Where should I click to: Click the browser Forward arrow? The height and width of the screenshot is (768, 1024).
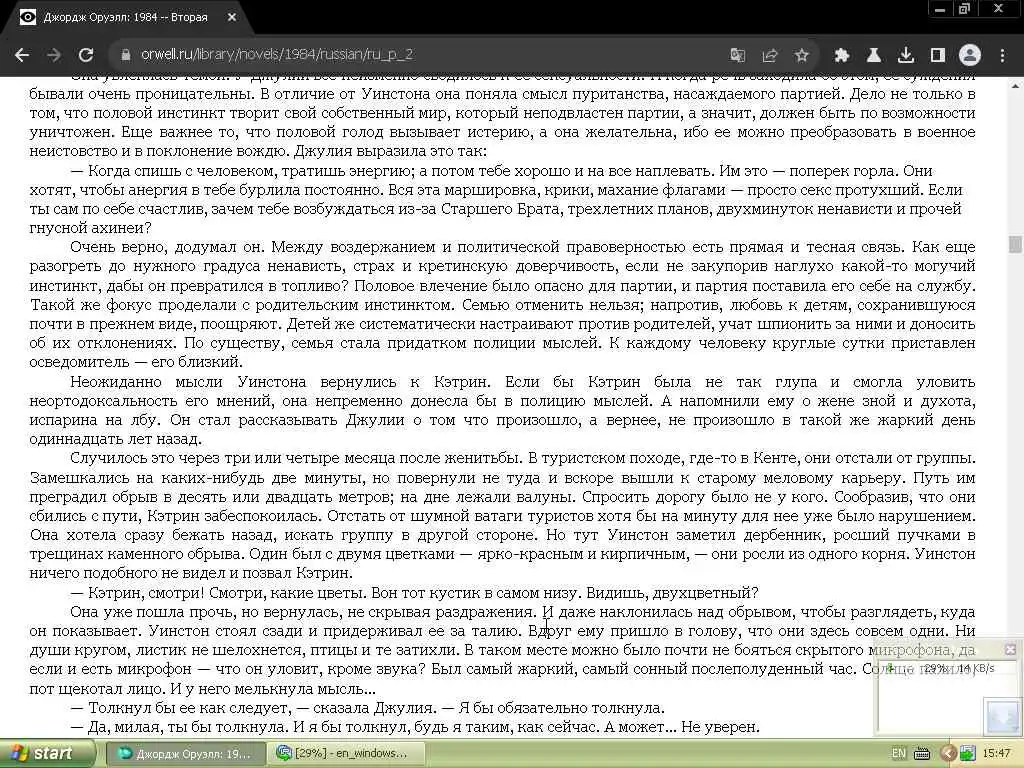pos(54,55)
